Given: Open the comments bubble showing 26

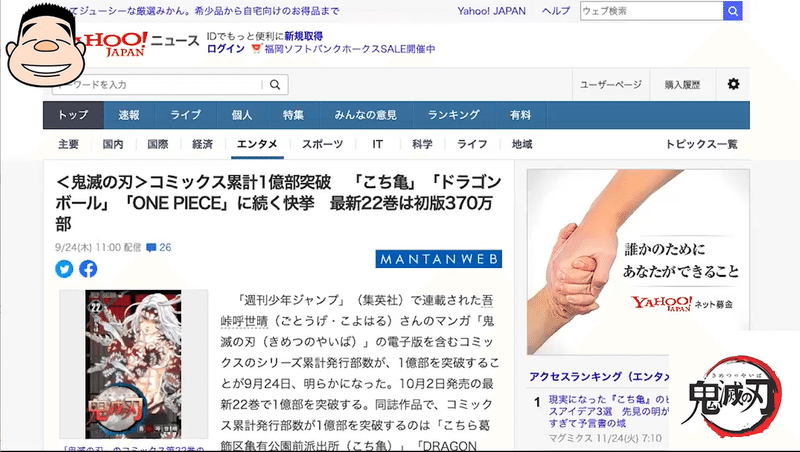Looking at the screenshot, I should pyautogui.click(x=159, y=247).
